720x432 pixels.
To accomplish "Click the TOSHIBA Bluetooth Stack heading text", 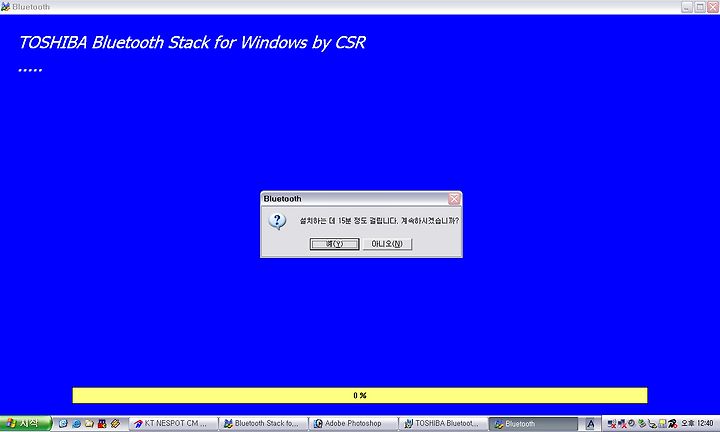I will click(192, 42).
